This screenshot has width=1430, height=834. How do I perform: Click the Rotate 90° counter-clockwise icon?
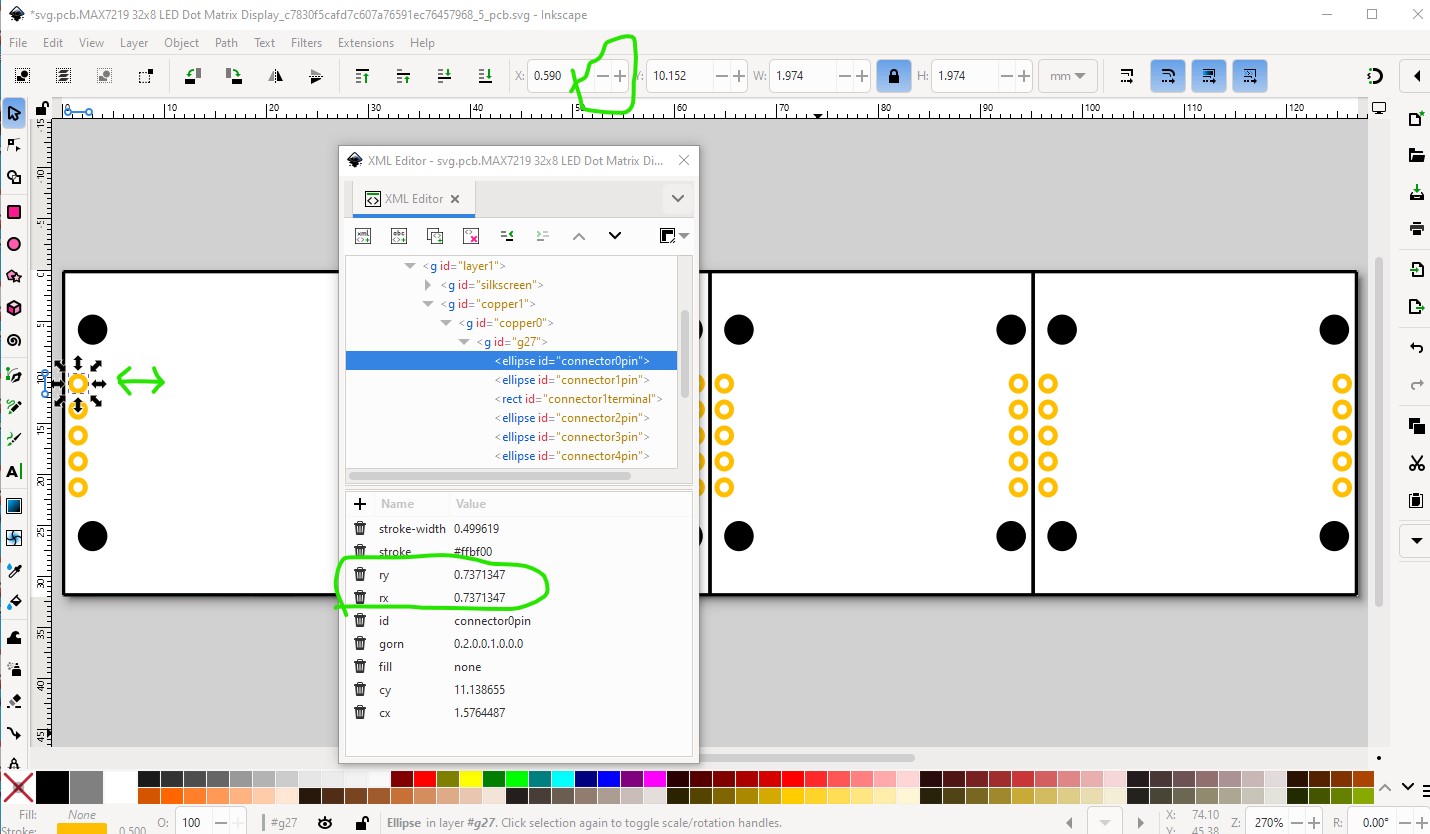point(194,76)
